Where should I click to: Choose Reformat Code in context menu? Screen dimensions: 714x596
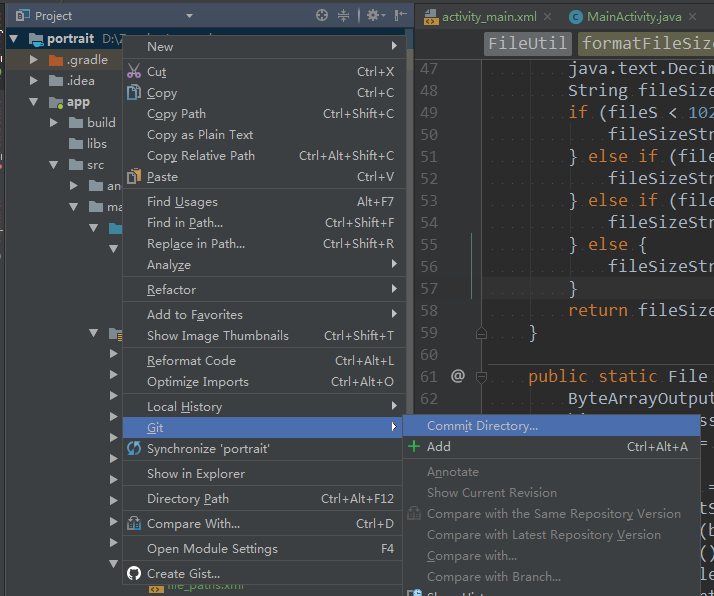click(x=191, y=361)
